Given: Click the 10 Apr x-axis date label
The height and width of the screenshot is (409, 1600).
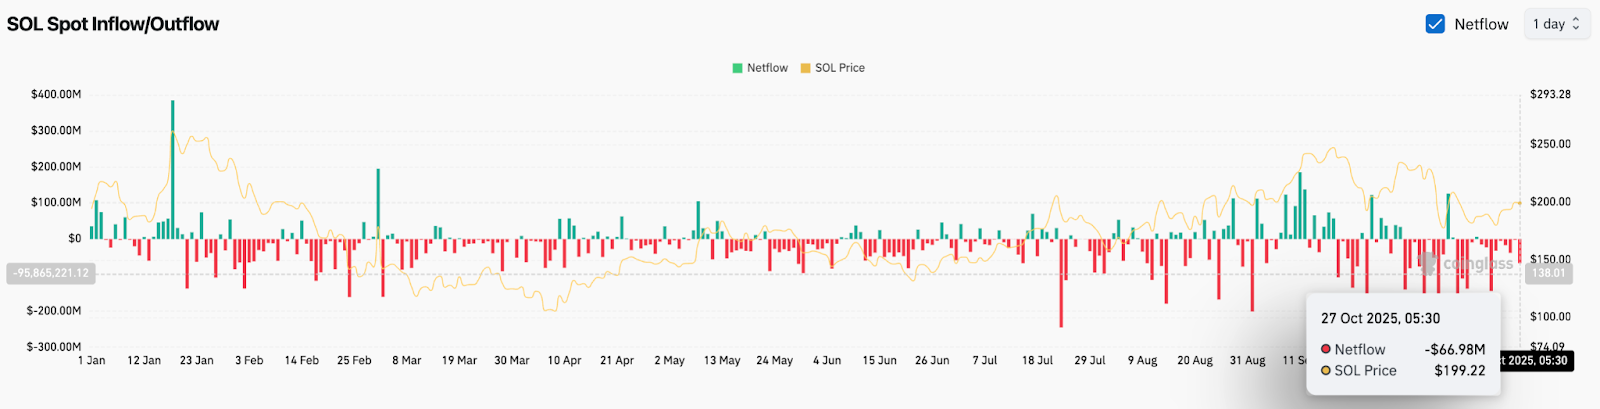Looking at the screenshot, I should tap(564, 360).
